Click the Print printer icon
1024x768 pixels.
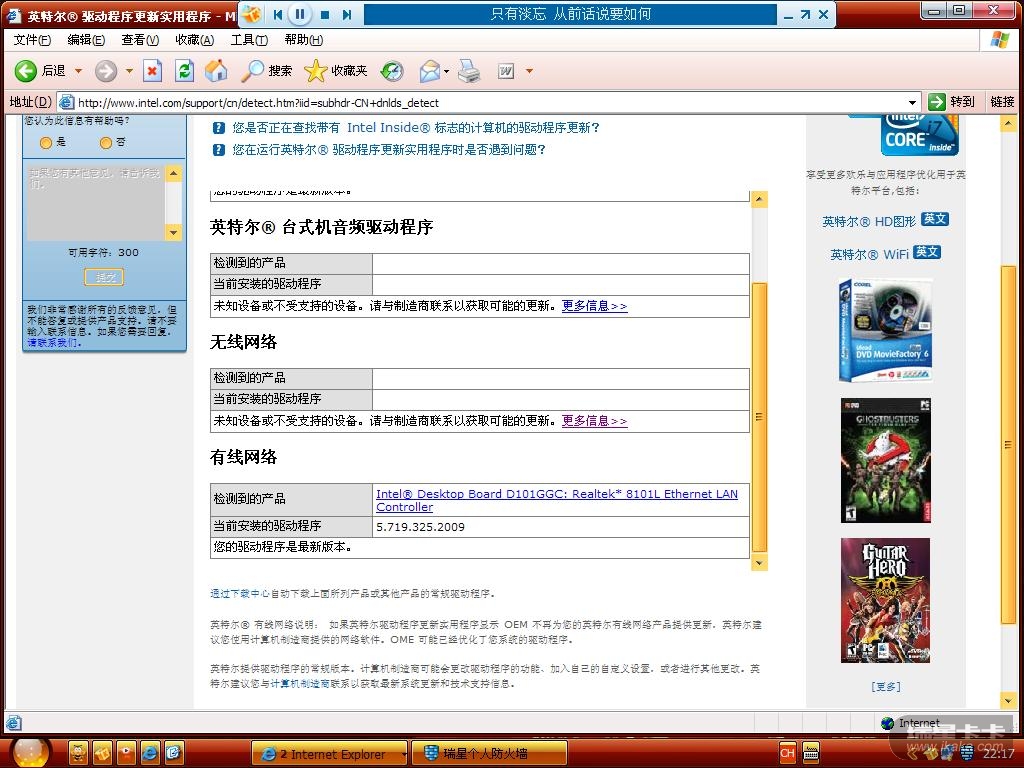tap(469, 71)
